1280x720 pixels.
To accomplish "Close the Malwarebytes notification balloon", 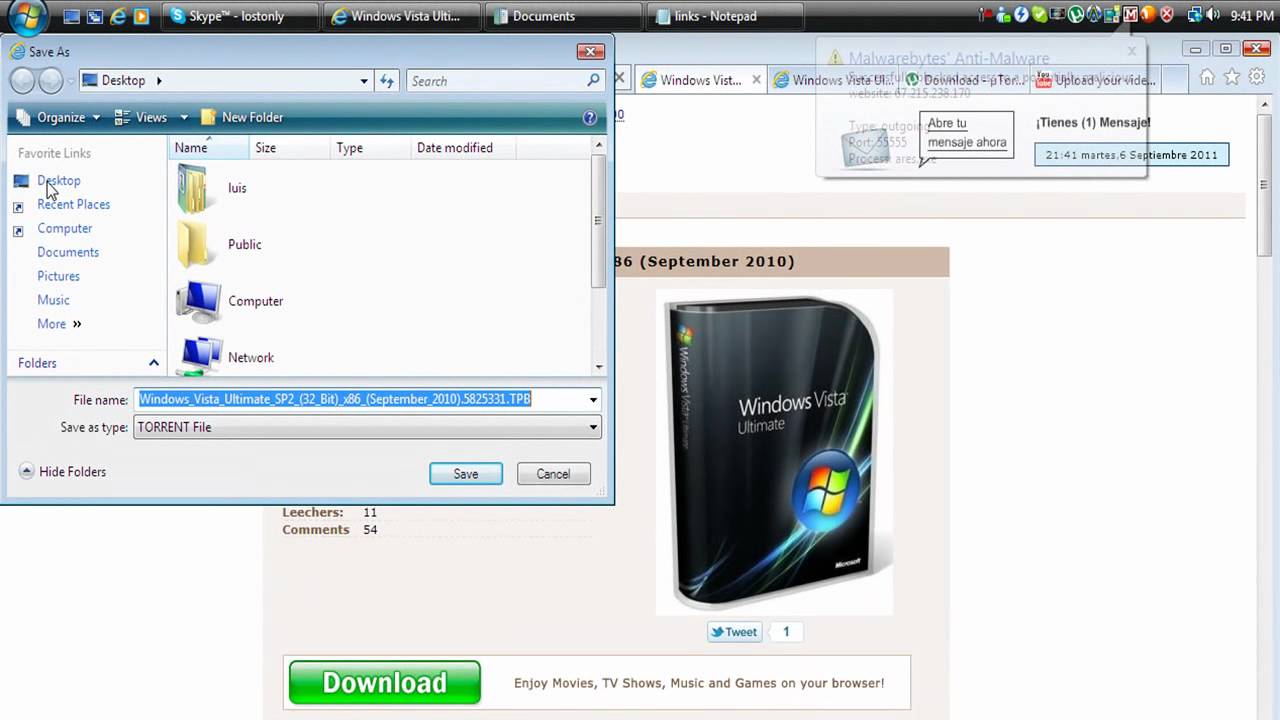I will pyautogui.click(x=1132, y=50).
